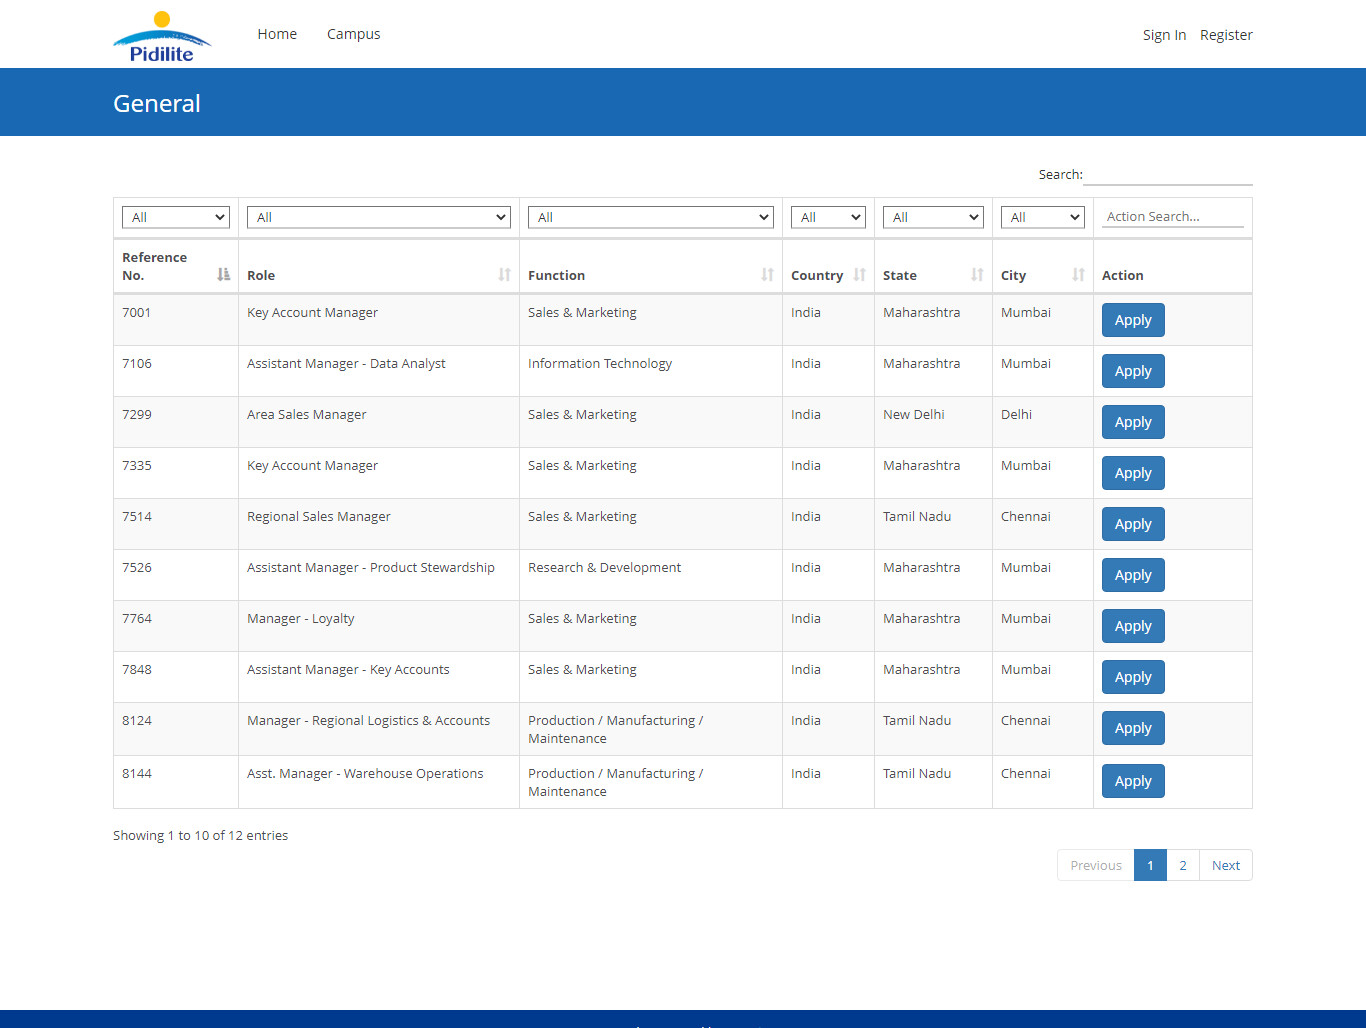Screen dimensions: 1366x1028
Task: Open the City filter dropdown
Action: pyautogui.click(x=1043, y=217)
